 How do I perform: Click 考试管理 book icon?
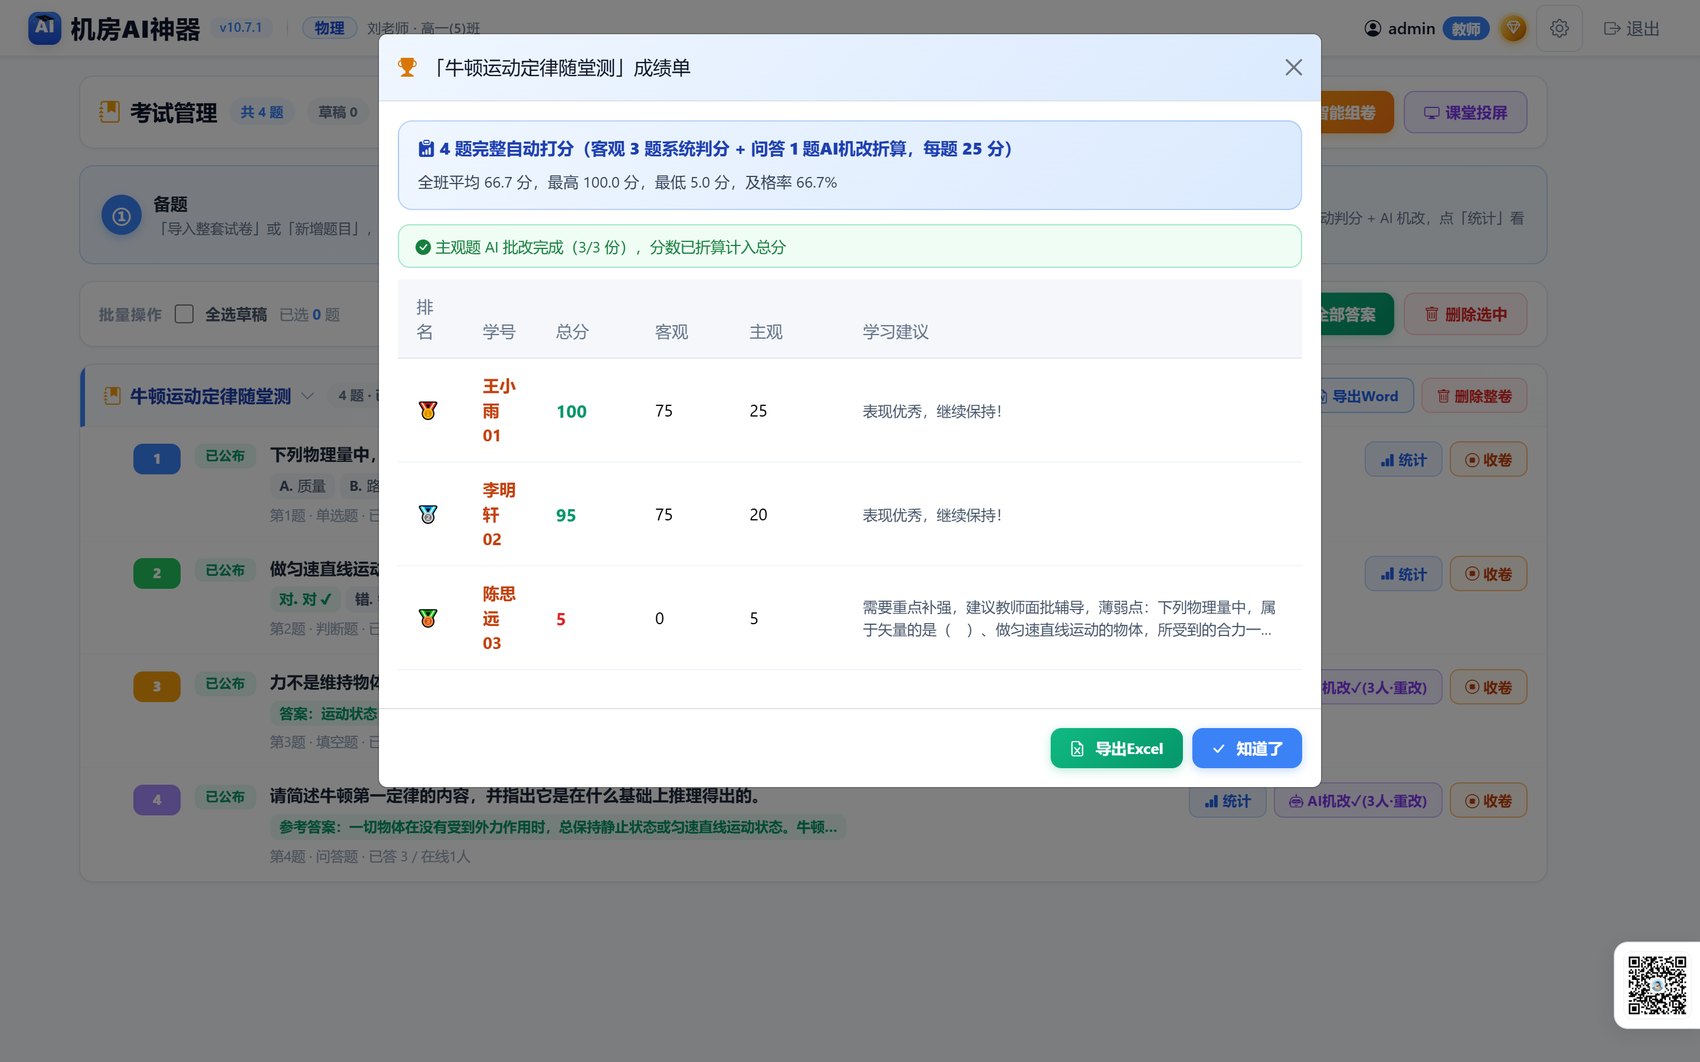pos(109,112)
